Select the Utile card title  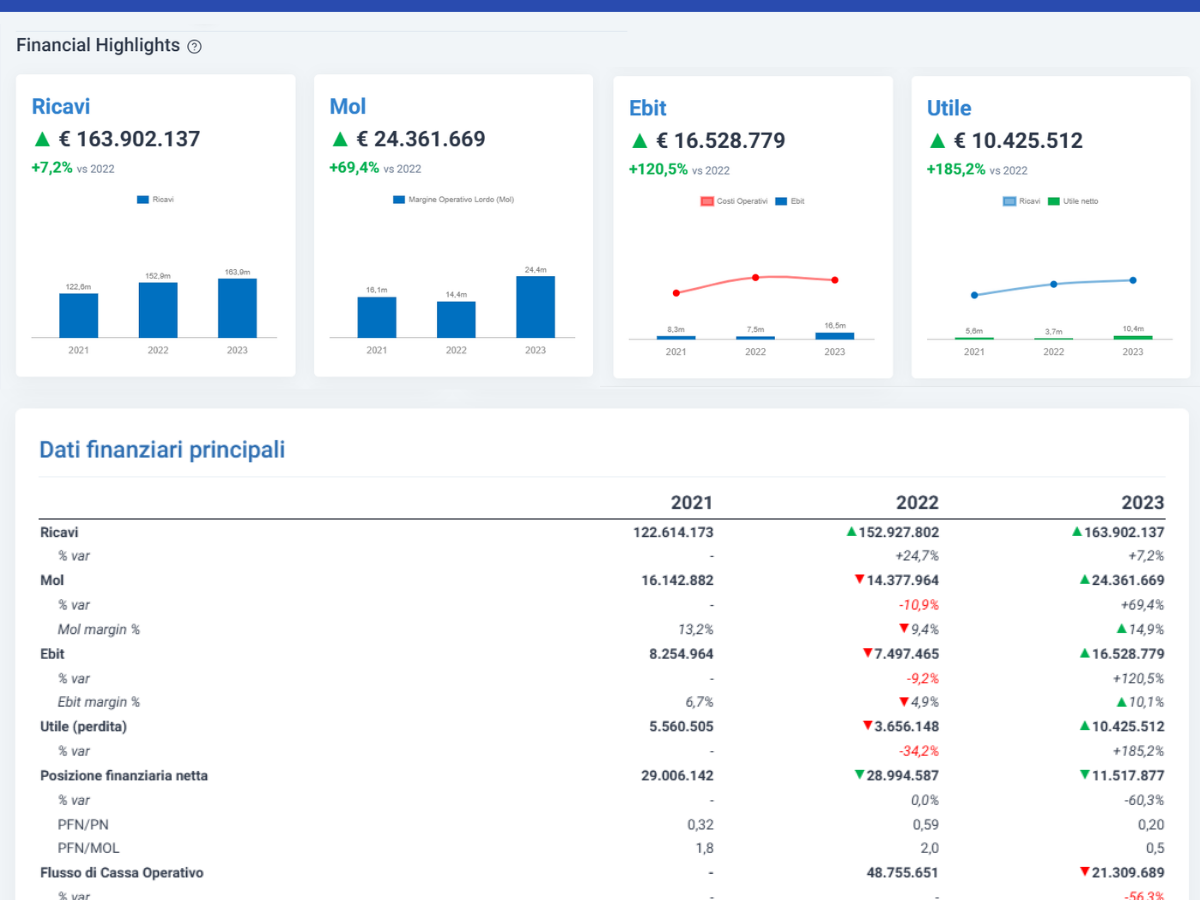click(949, 108)
